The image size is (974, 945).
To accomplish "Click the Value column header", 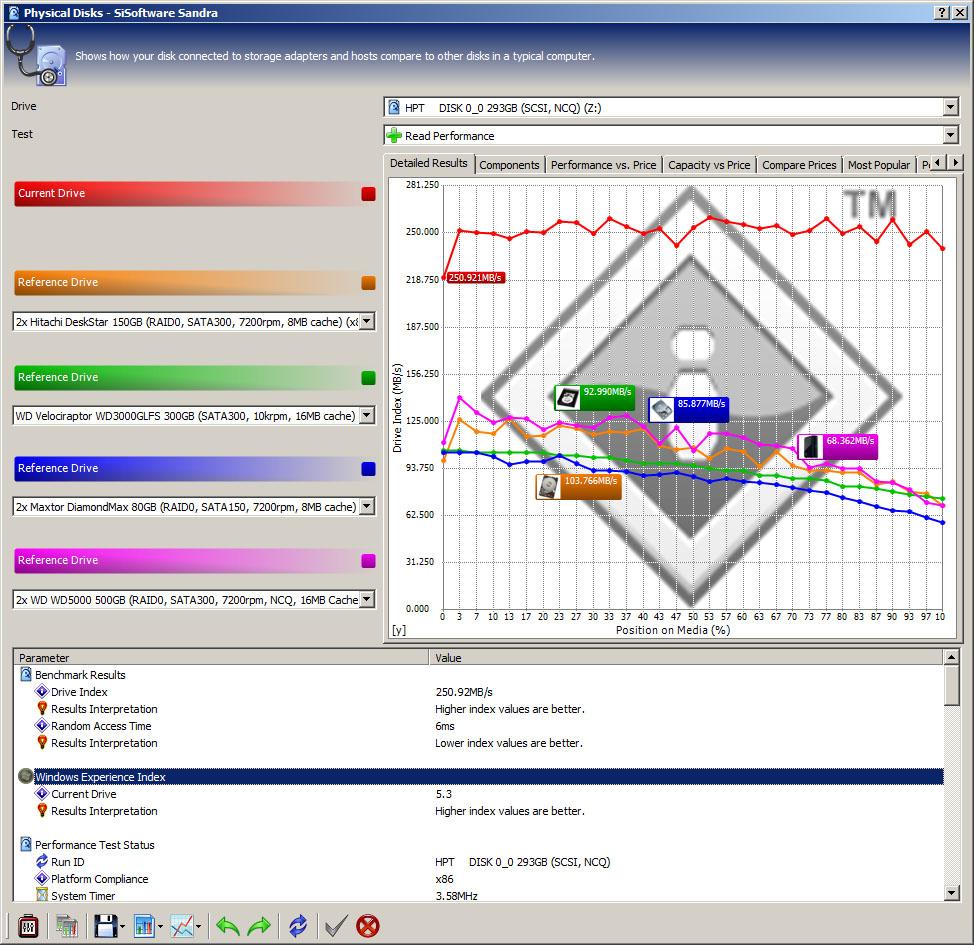I will tap(686, 657).
